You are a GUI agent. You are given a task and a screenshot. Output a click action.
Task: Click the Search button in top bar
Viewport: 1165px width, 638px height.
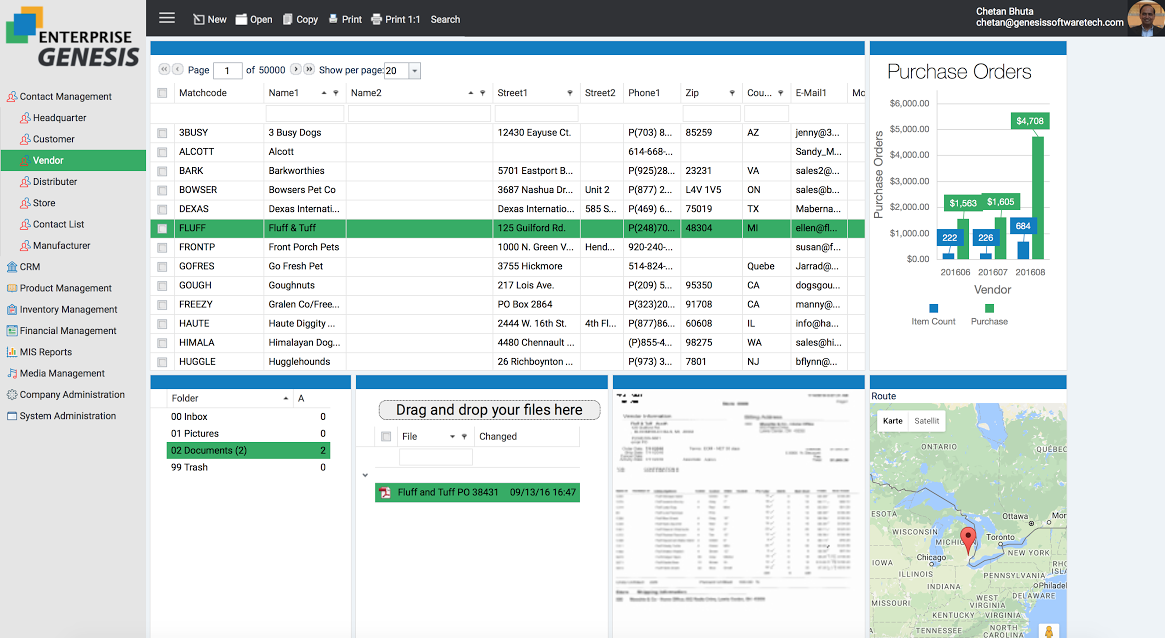(x=445, y=19)
